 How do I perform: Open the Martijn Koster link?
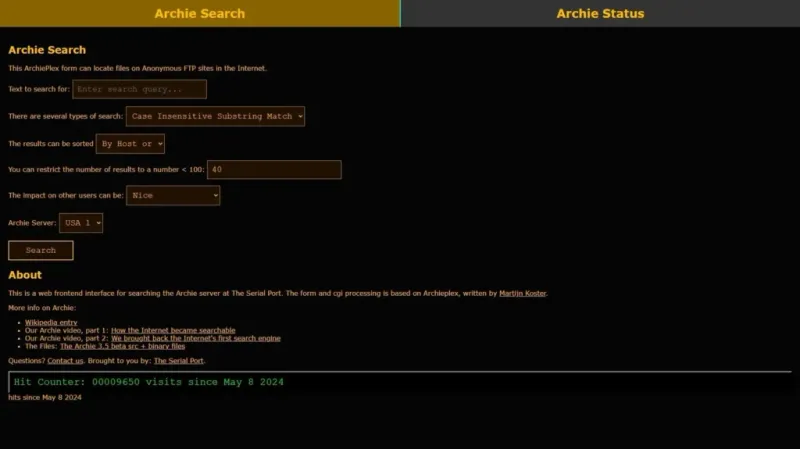point(522,293)
